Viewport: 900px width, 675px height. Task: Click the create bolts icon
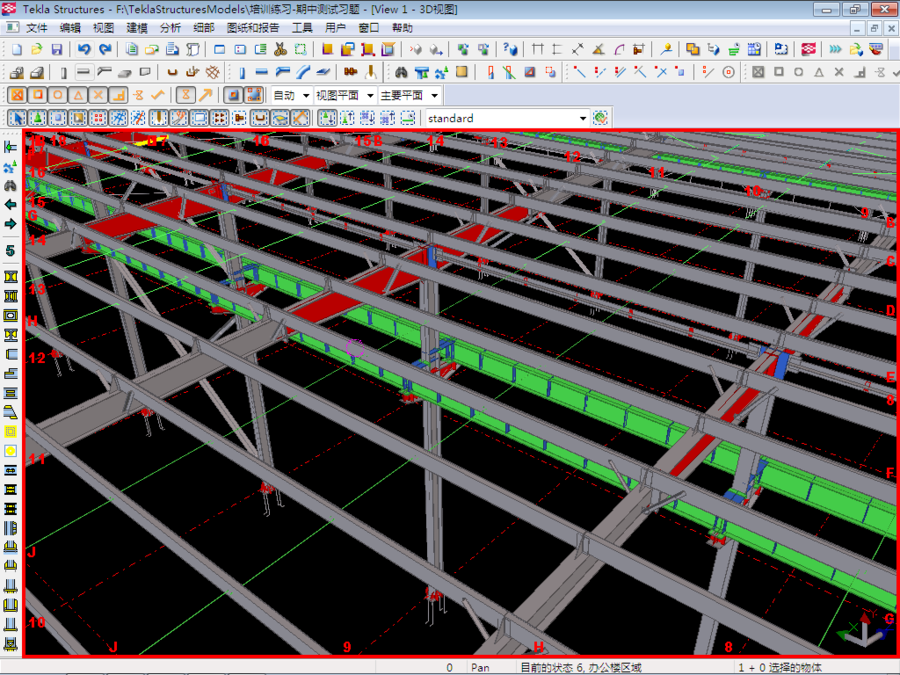350,72
